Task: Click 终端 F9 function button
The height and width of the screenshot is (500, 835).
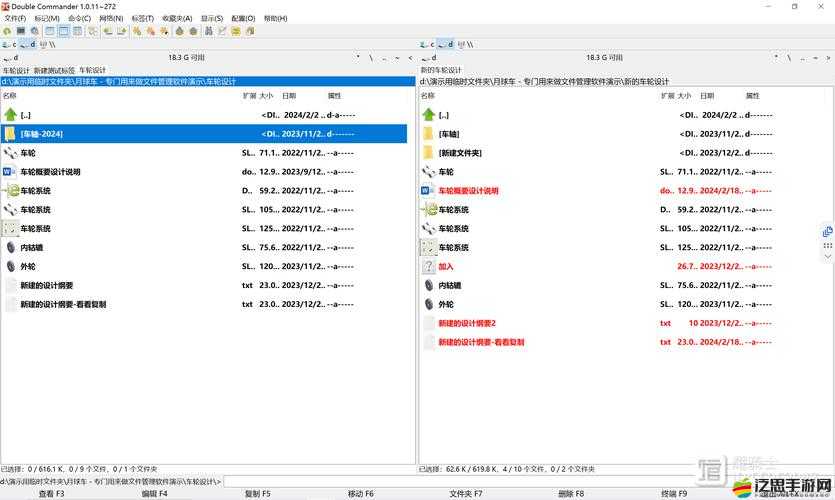Action: pyautogui.click(x=674, y=494)
